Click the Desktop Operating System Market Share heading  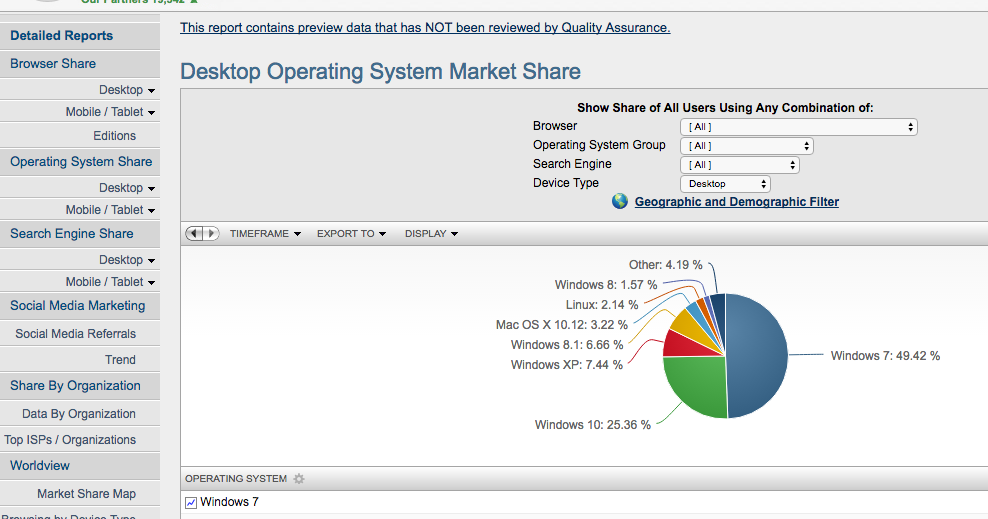click(x=381, y=71)
